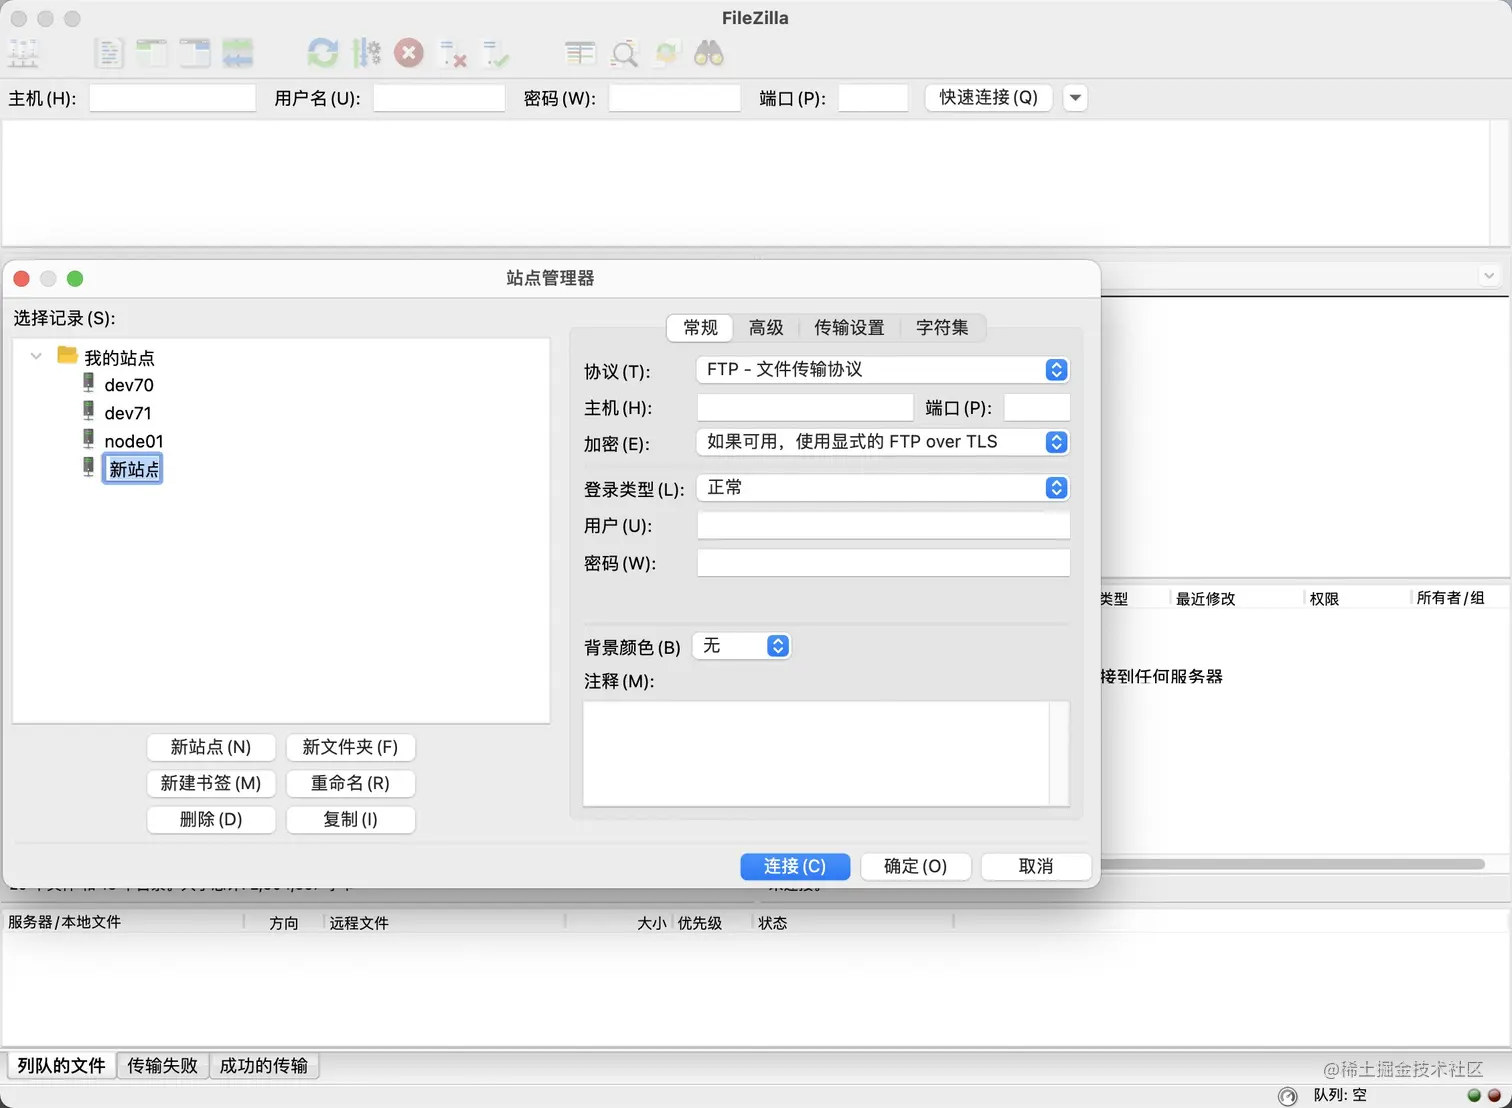
Task: Open the quick connect history dropdown arrow
Action: click(1075, 98)
